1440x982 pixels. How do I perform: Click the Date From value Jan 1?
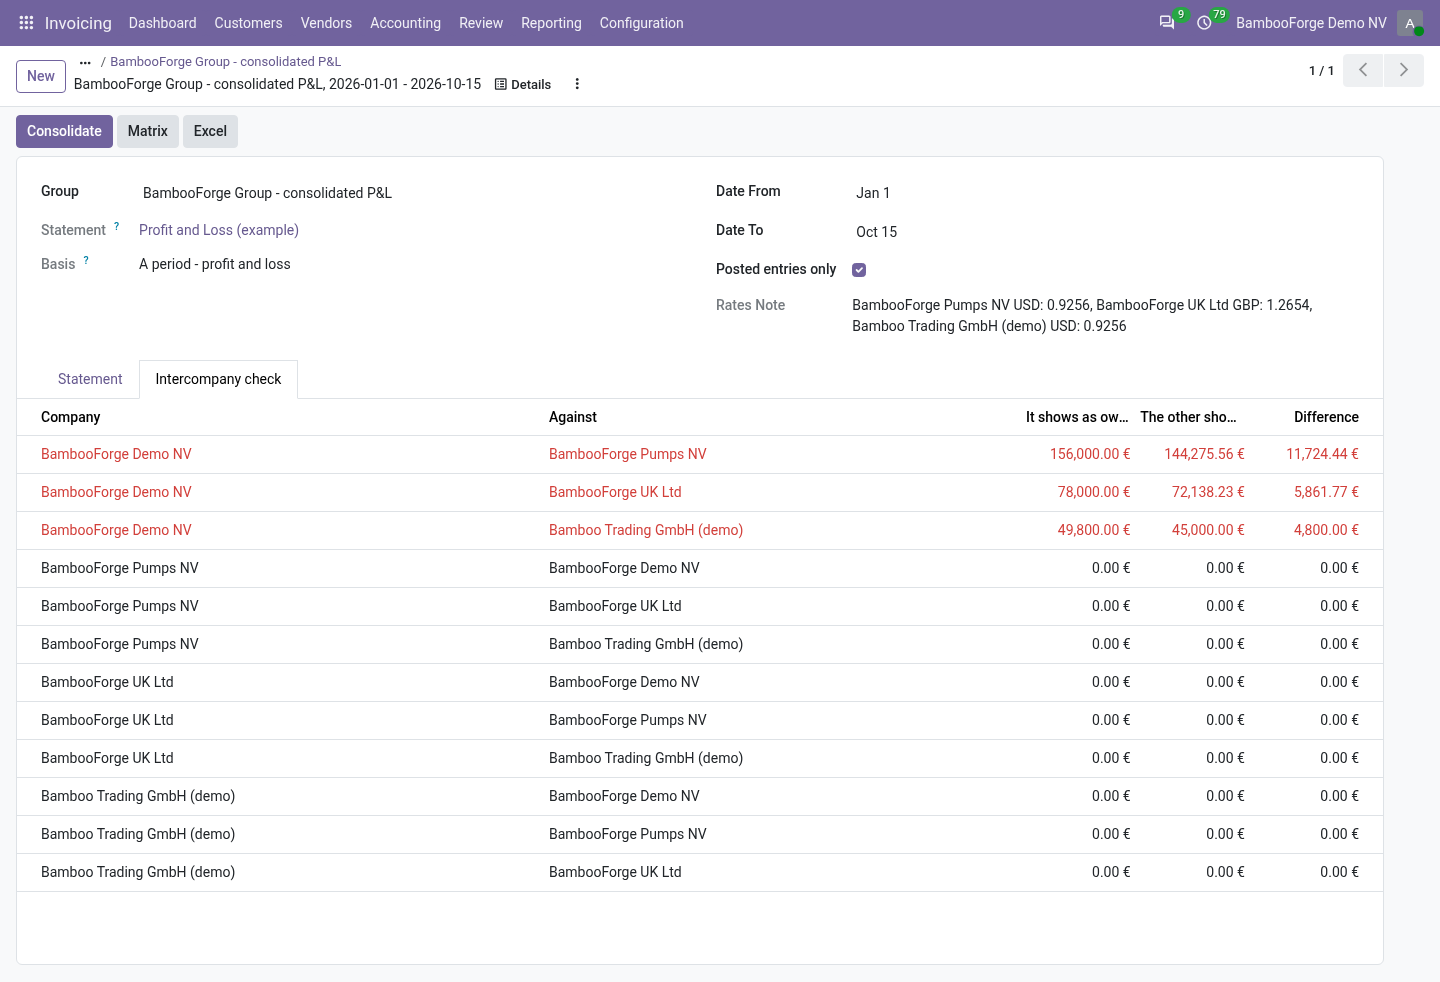(873, 193)
